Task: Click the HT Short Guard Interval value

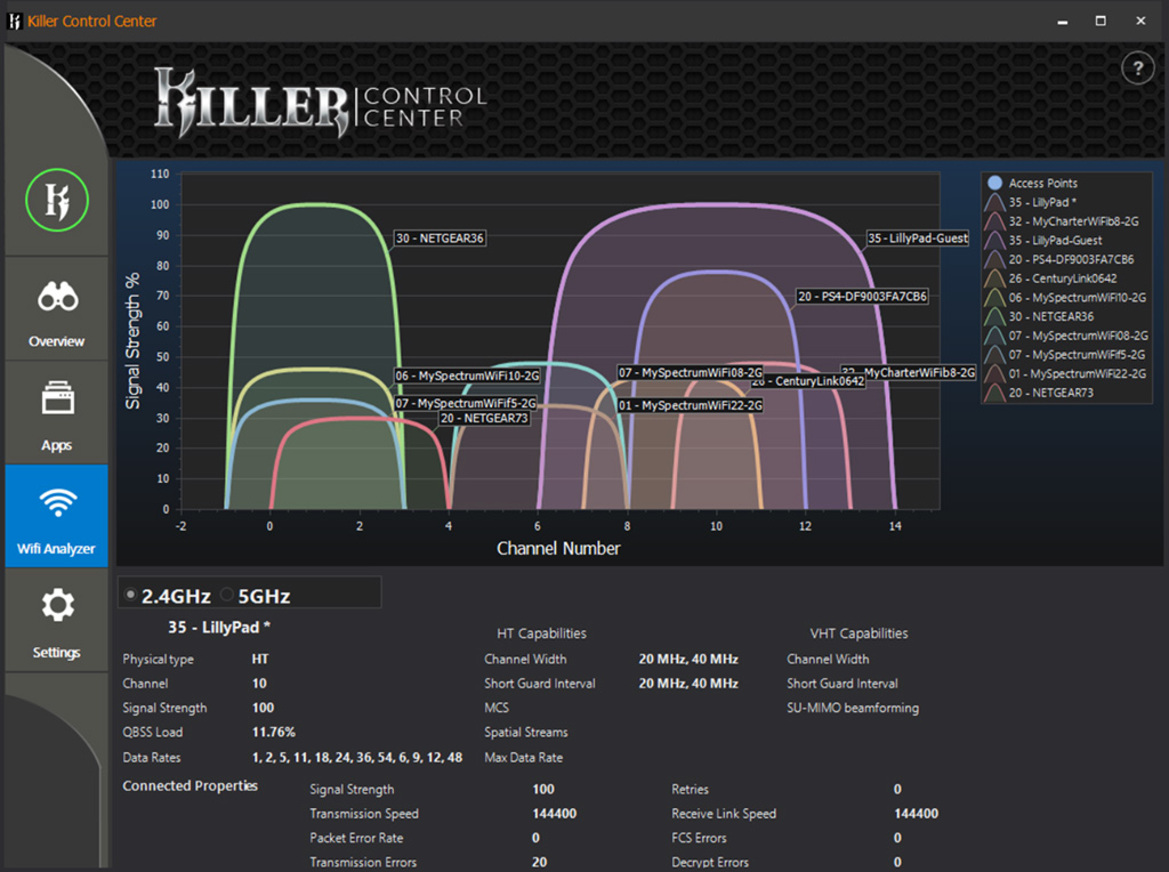Action: click(x=688, y=683)
